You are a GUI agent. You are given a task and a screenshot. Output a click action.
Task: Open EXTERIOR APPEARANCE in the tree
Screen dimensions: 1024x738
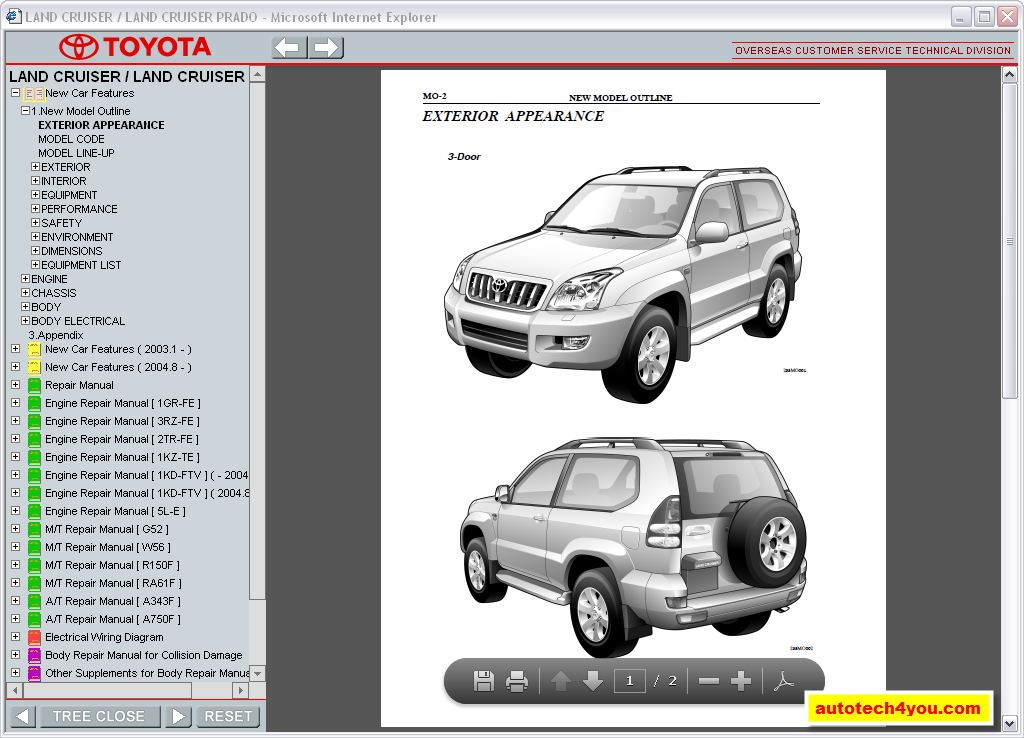(x=101, y=125)
